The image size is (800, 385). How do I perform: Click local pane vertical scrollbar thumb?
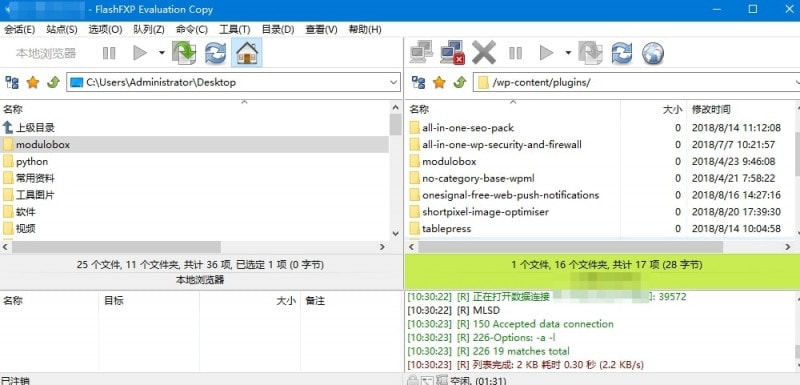(x=395, y=125)
